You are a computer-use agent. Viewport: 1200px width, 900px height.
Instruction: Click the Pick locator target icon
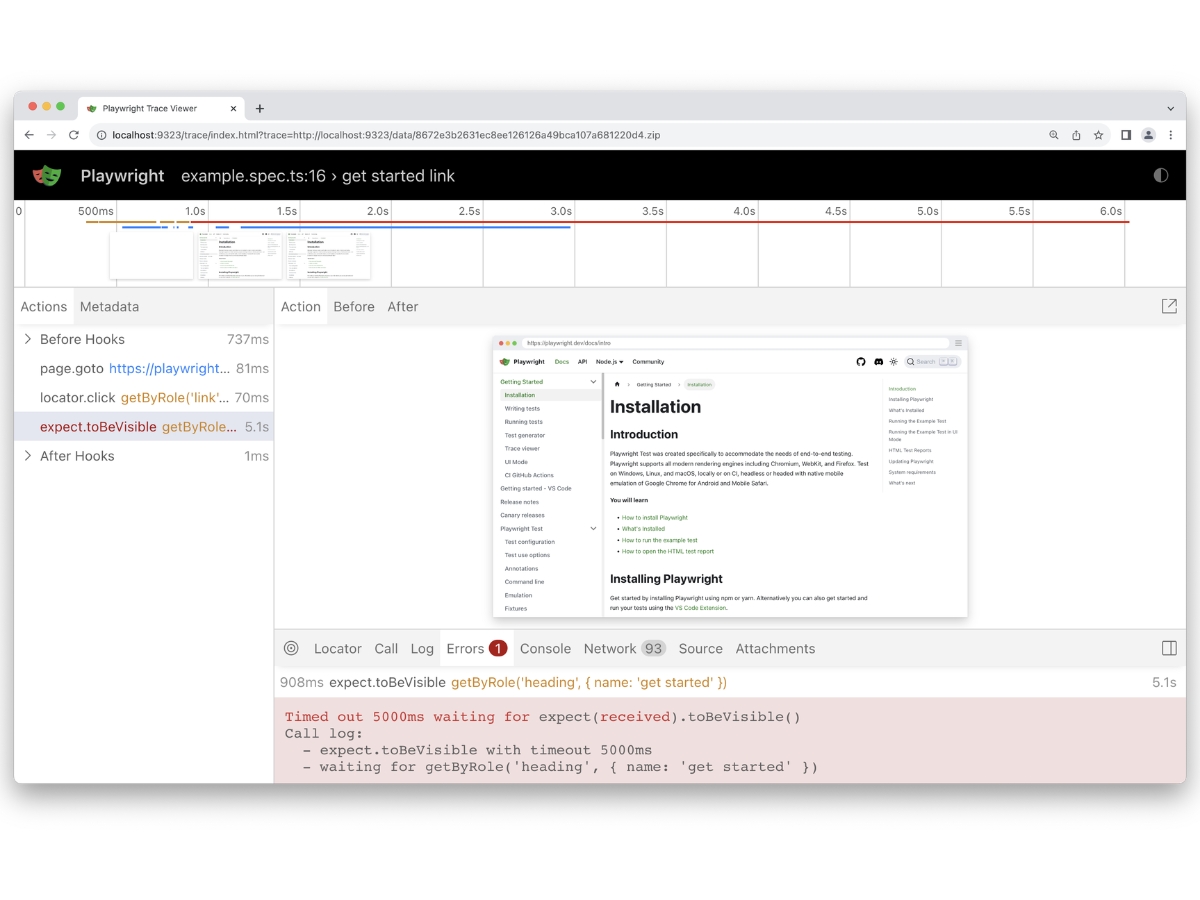291,648
